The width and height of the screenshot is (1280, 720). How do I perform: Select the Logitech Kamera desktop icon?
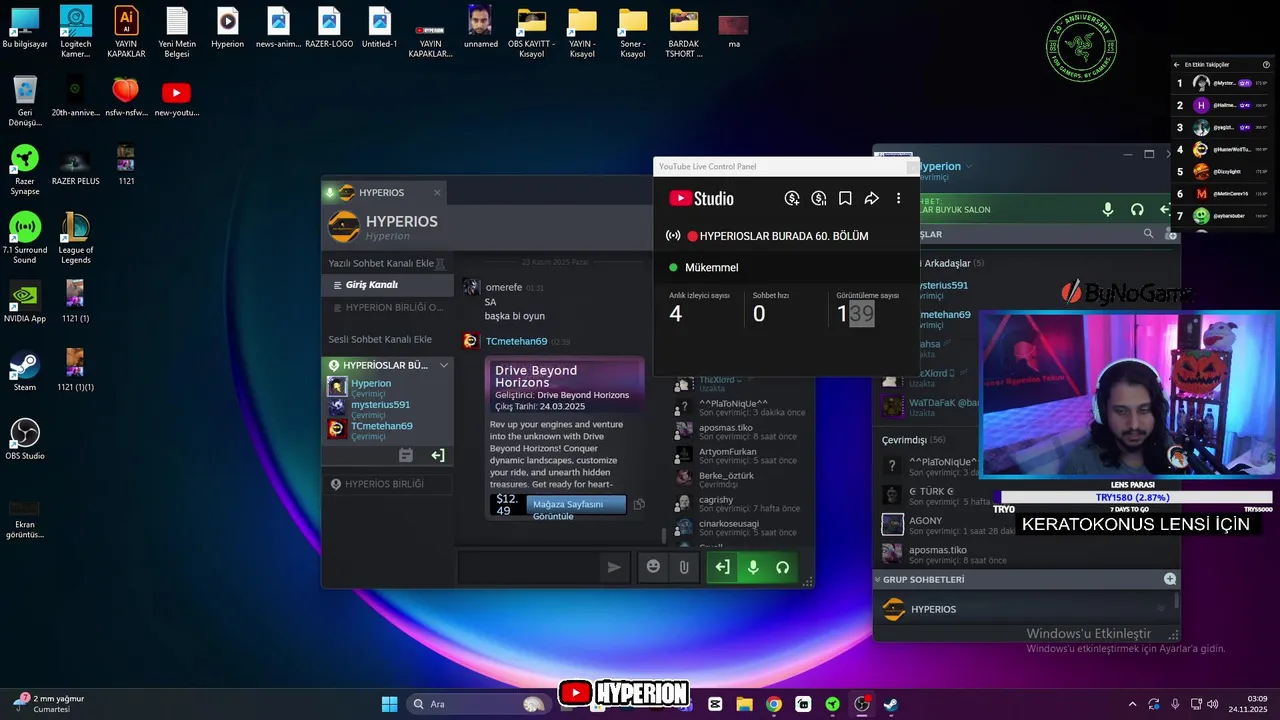(x=76, y=33)
